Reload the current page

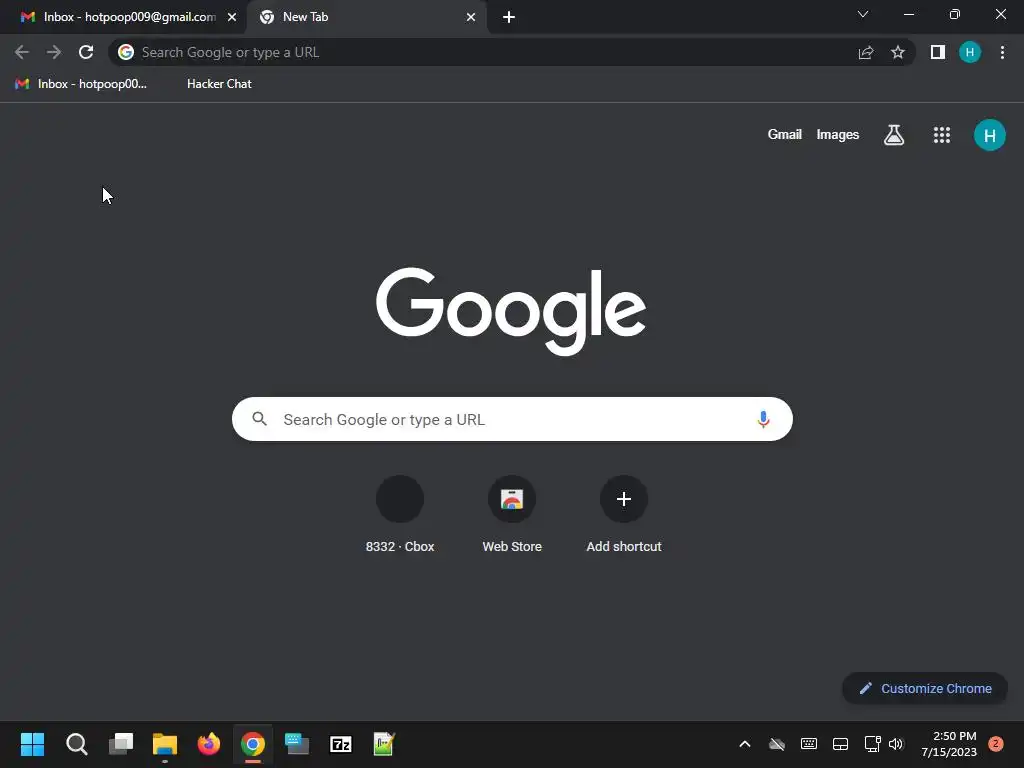86,52
